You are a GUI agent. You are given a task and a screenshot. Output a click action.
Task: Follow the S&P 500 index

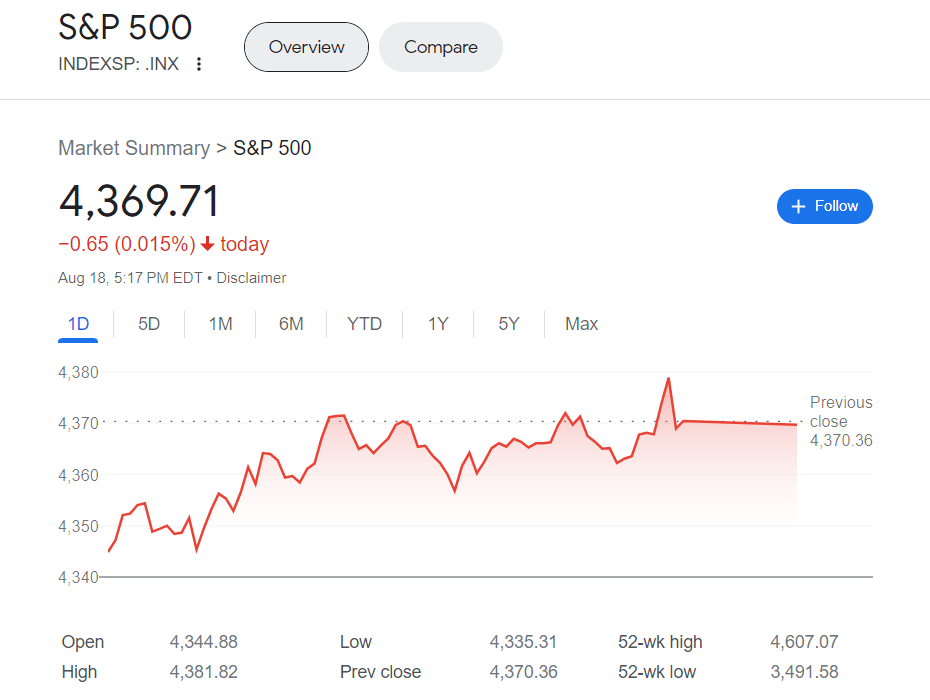[x=824, y=206]
